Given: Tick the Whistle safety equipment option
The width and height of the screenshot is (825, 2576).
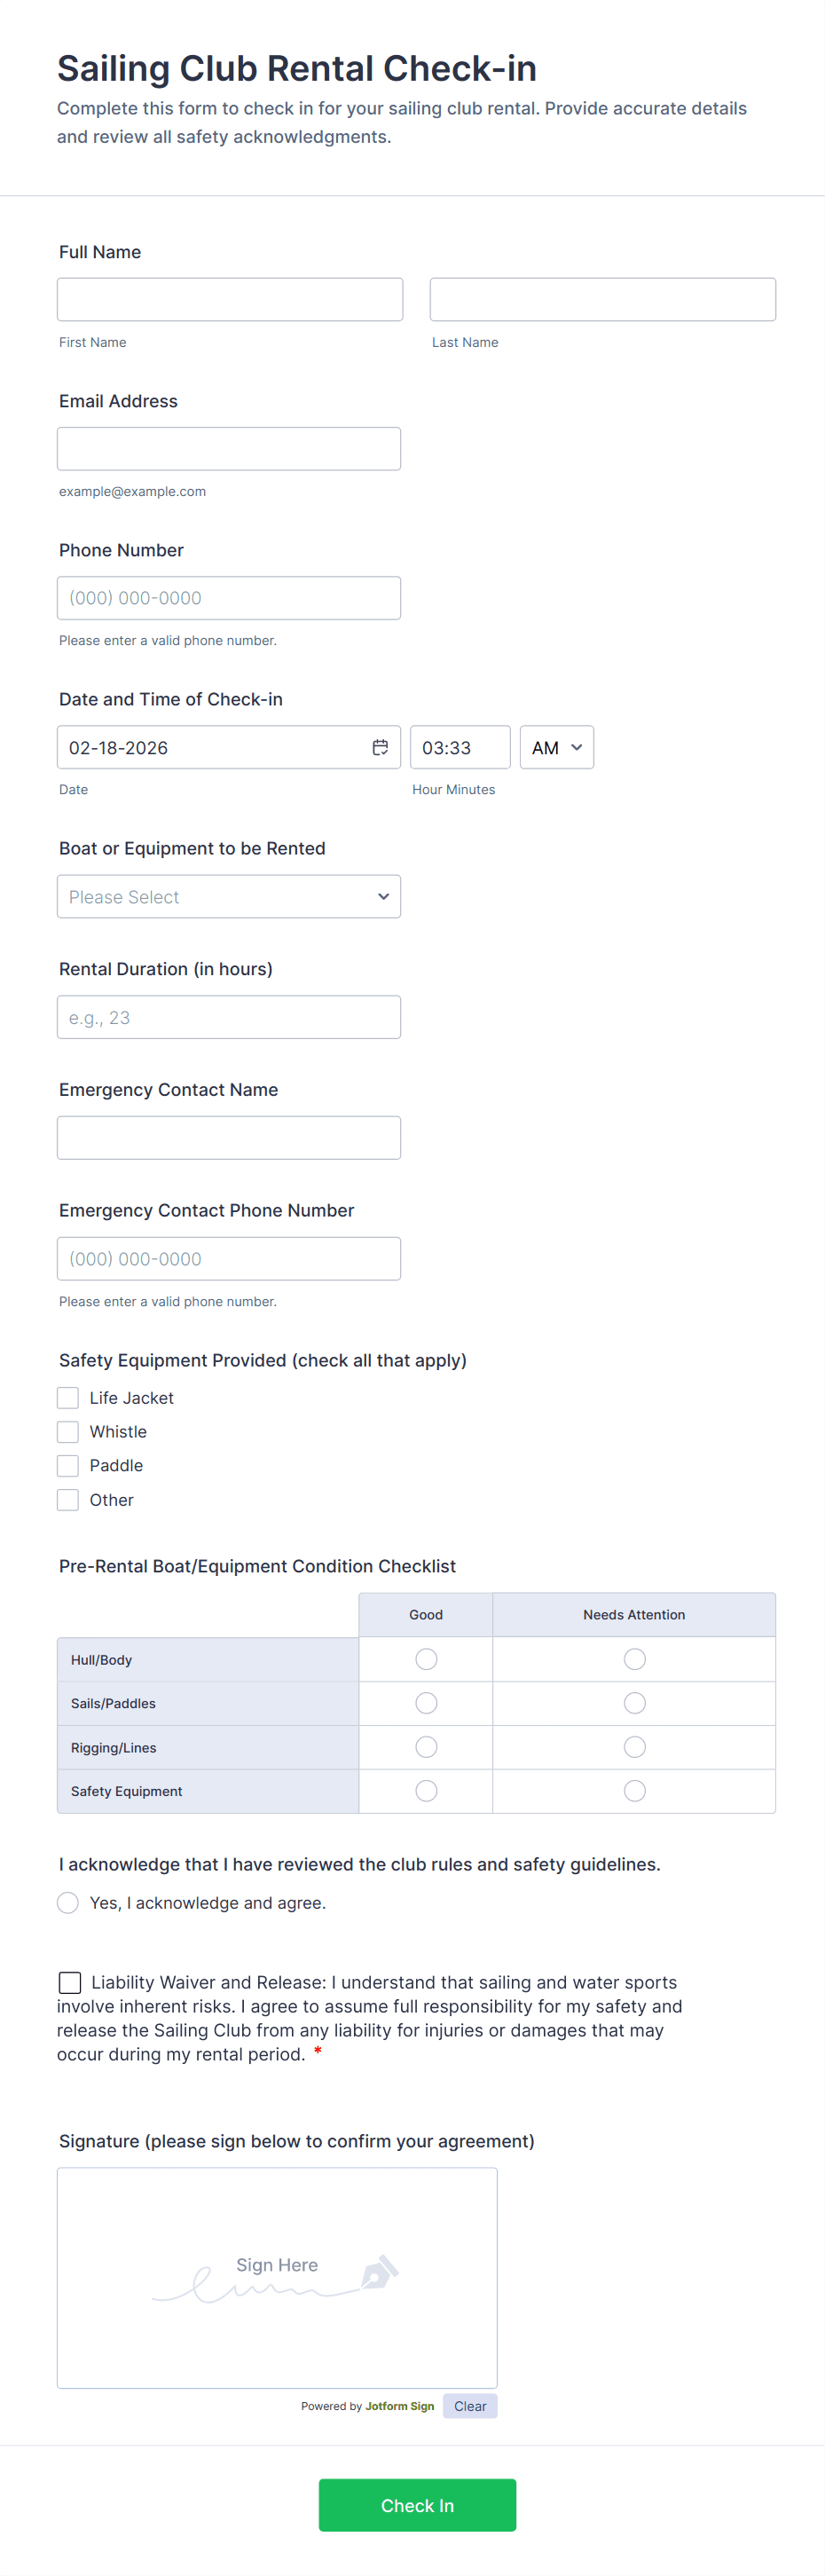Looking at the screenshot, I should [x=68, y=1432].
